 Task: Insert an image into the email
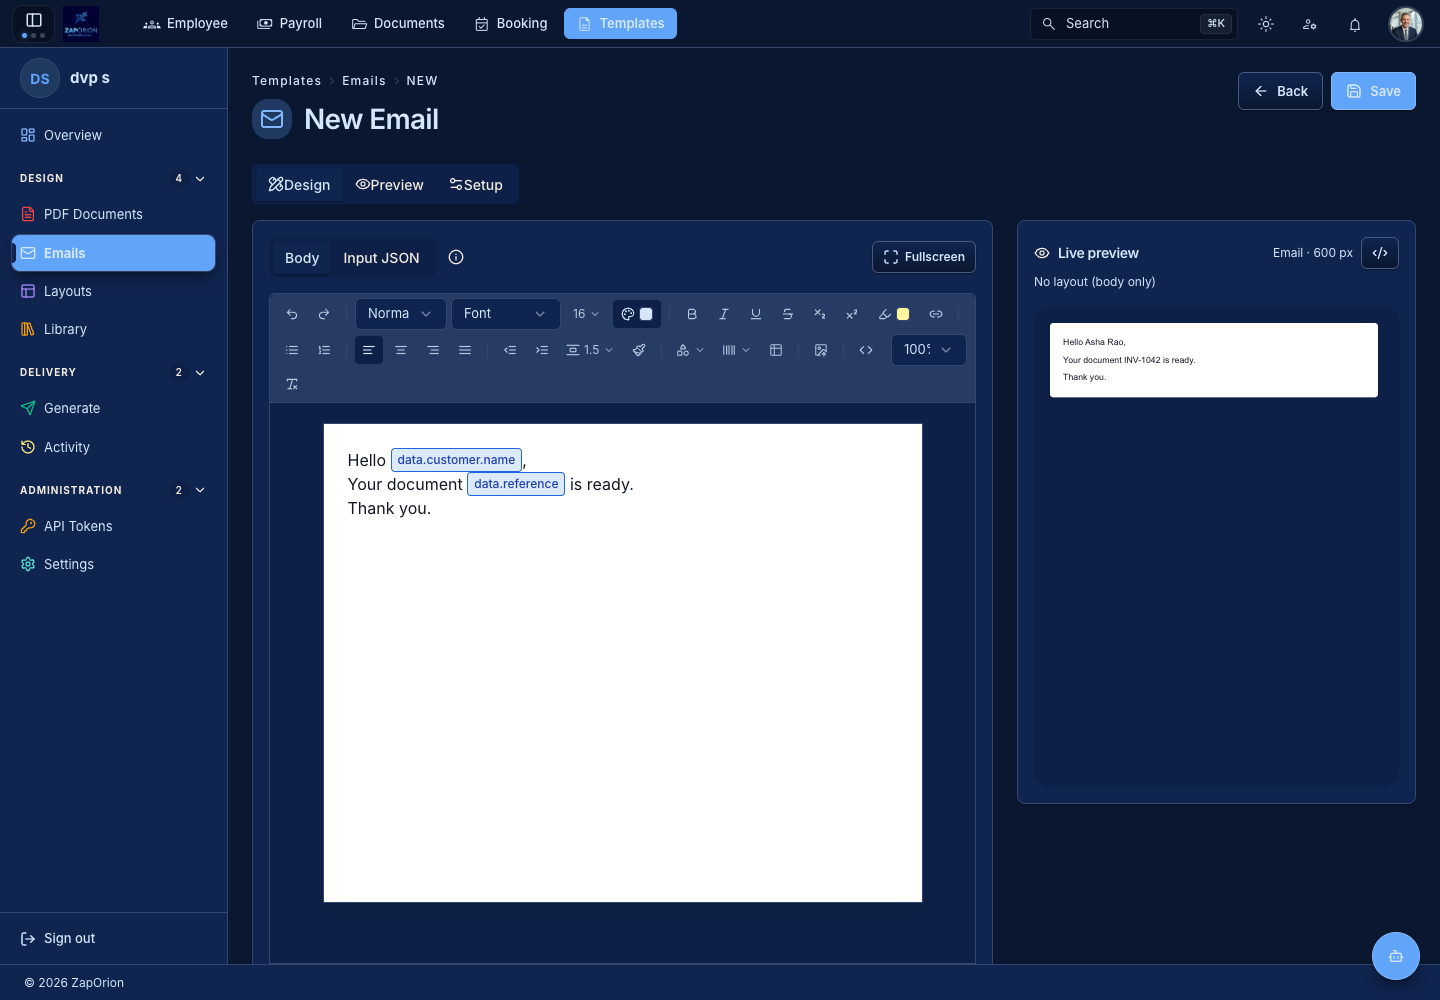coord(821,350)
